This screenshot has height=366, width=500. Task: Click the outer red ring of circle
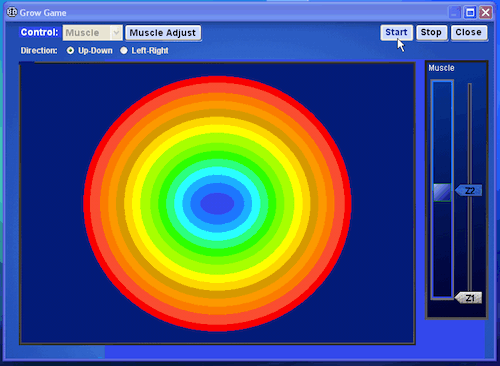[217, 79]
